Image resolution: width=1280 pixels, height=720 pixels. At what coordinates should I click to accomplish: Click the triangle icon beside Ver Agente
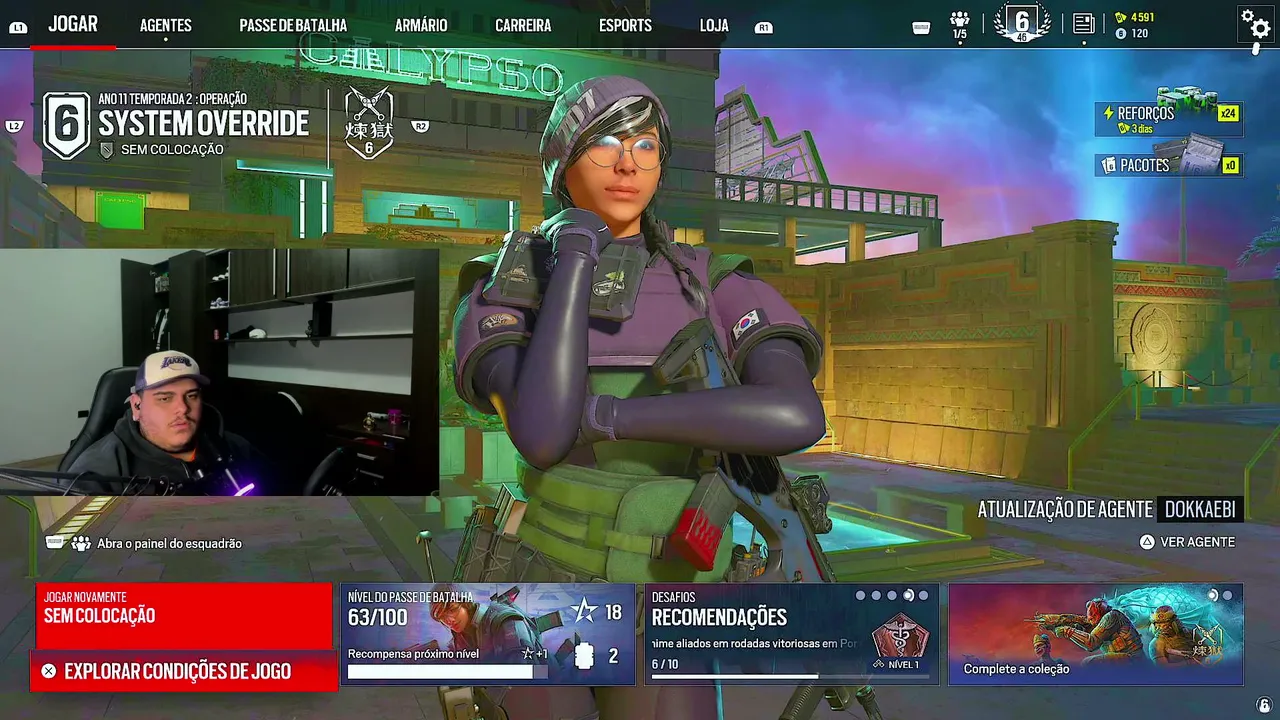click(1147, 542)
